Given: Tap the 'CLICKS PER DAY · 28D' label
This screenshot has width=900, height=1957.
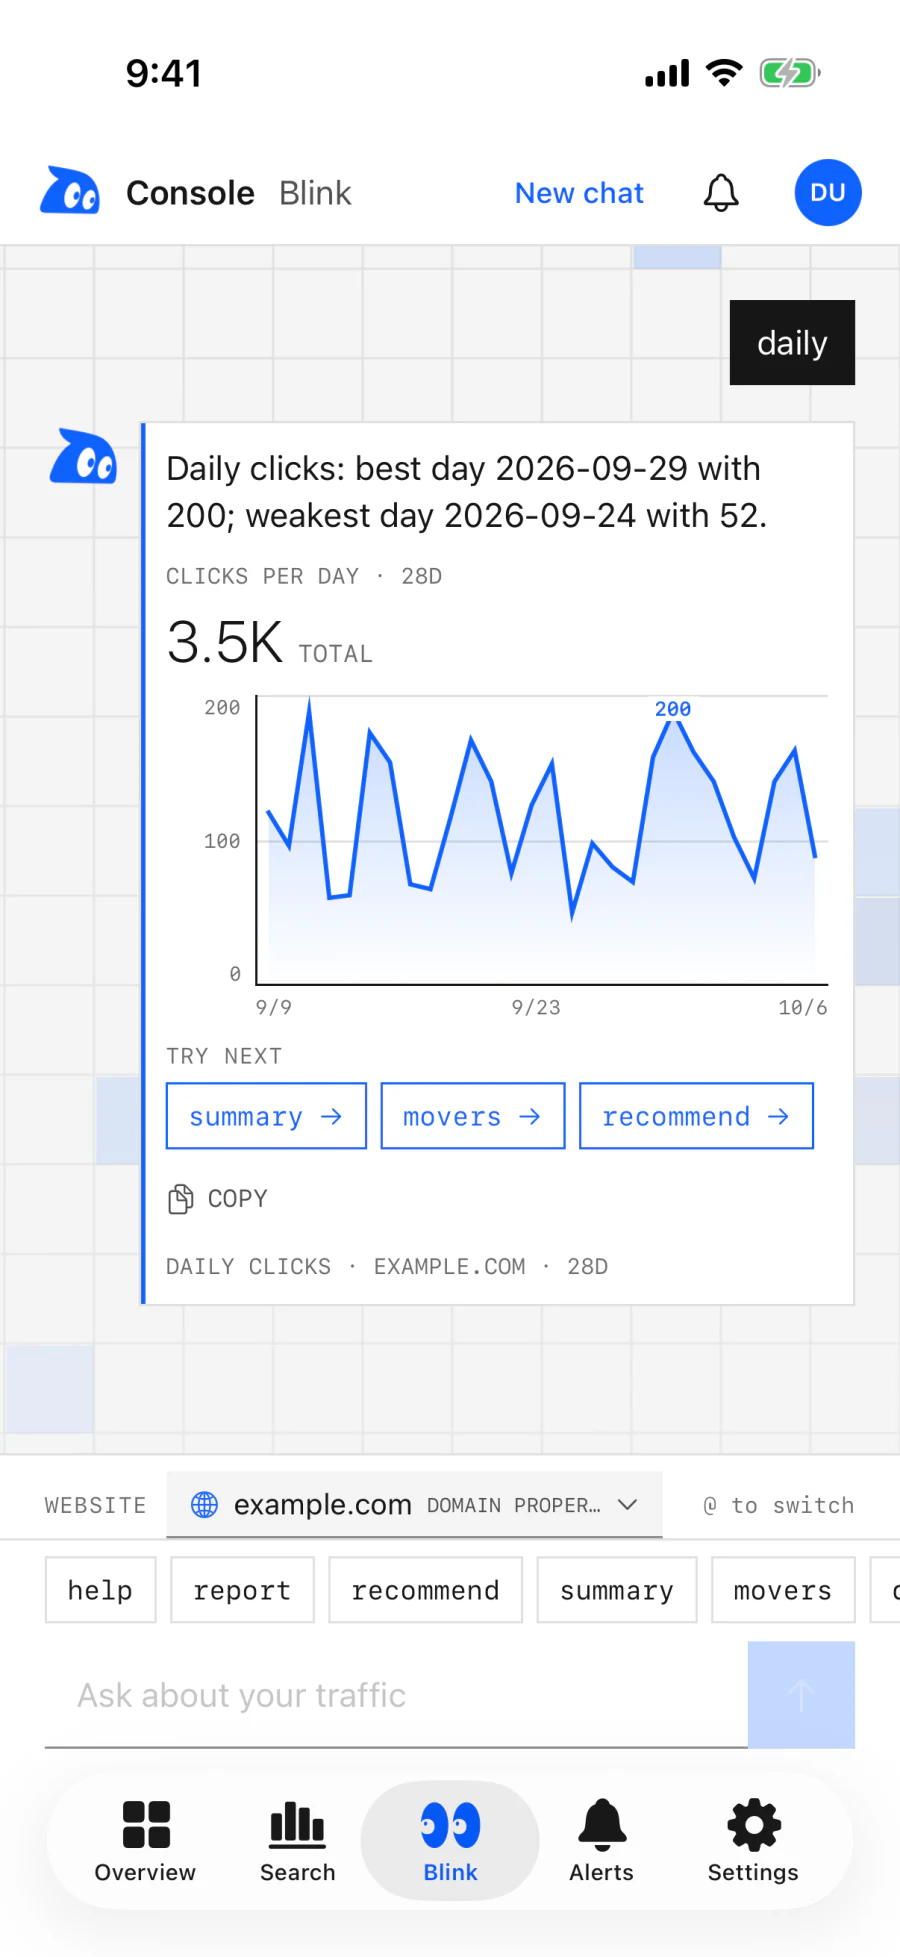Looking at the screenshot, I should pyautogui.click(x=304, y=576).
